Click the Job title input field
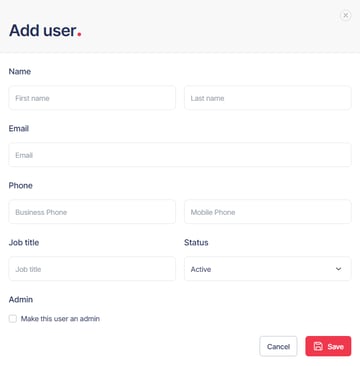The width and height of the screenshot is (360, 366). coord(92,269)
